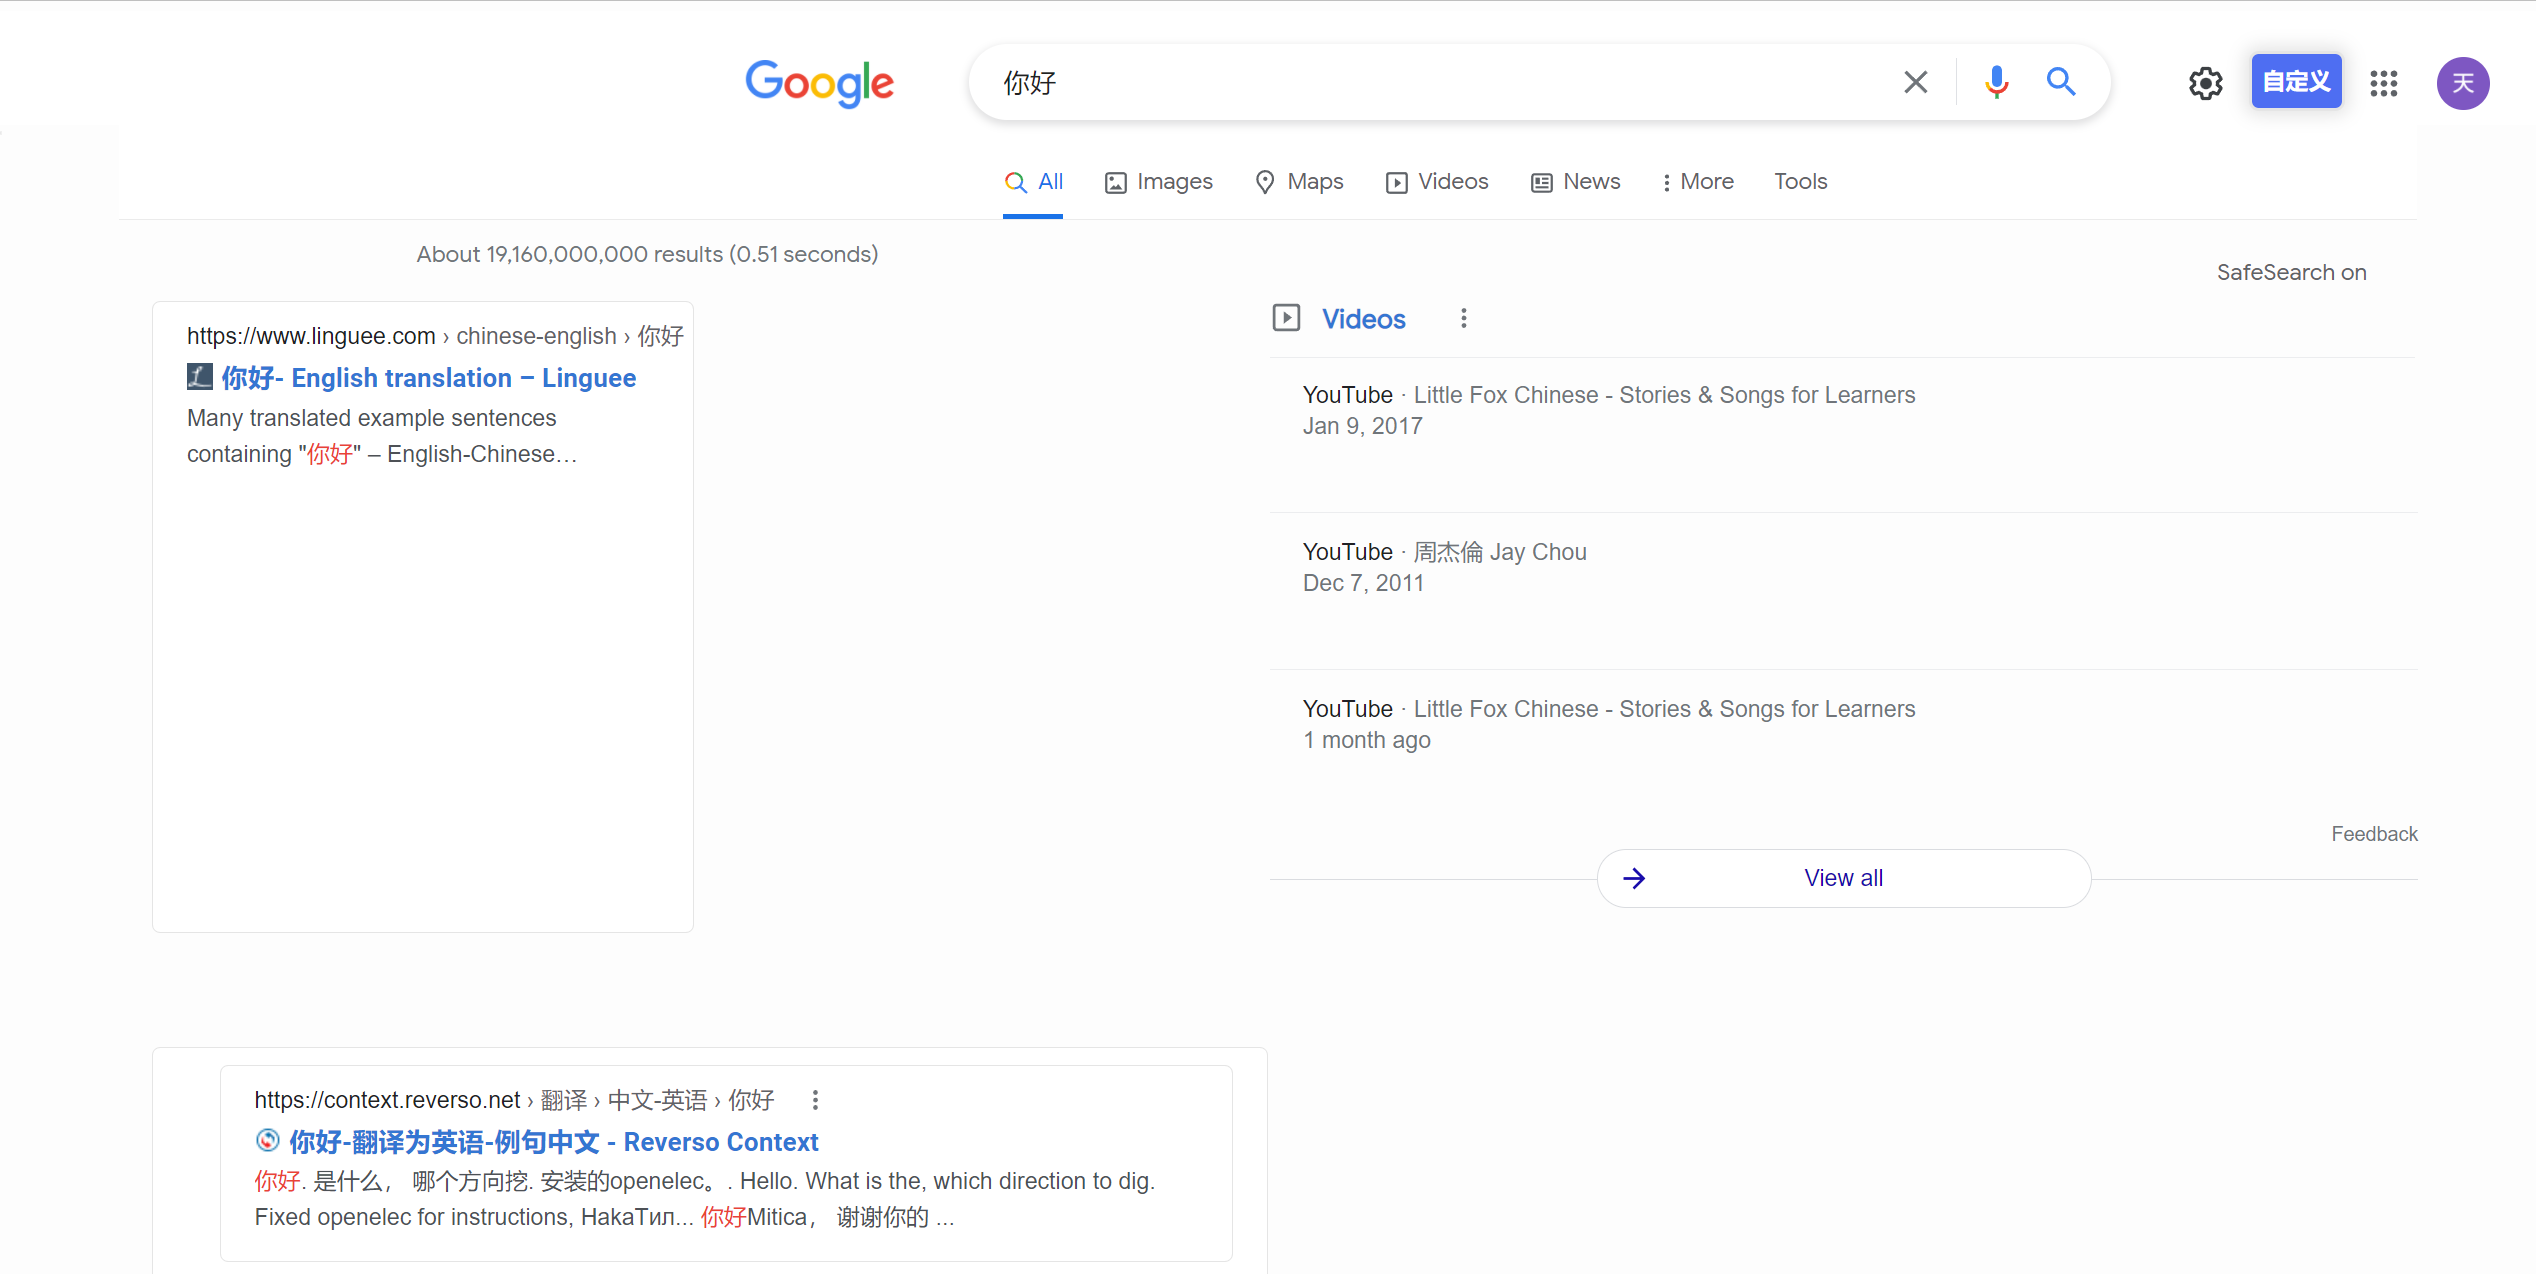Click the blue magnifying glass search icon
Image resolution: width=2536 pixels, height=1274 pixels.
tap(2061, 82)
